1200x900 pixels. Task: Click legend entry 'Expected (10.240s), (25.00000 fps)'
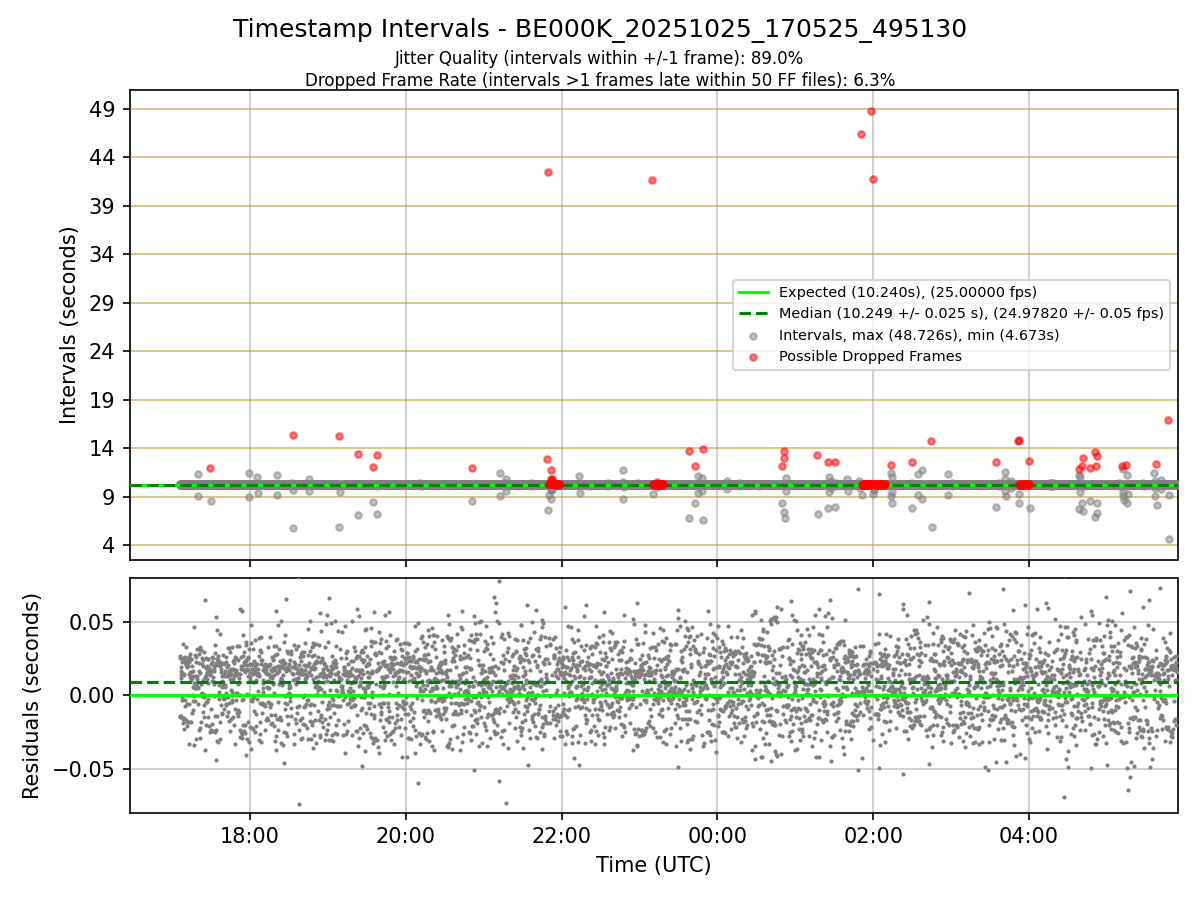[x=908, y=292]
